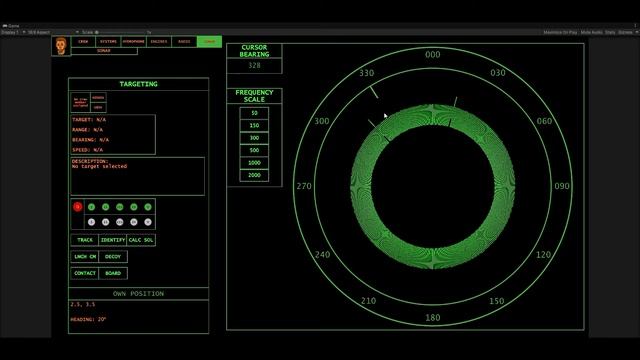Toggle Mute Audio in Game view

[x=591, y=32]
